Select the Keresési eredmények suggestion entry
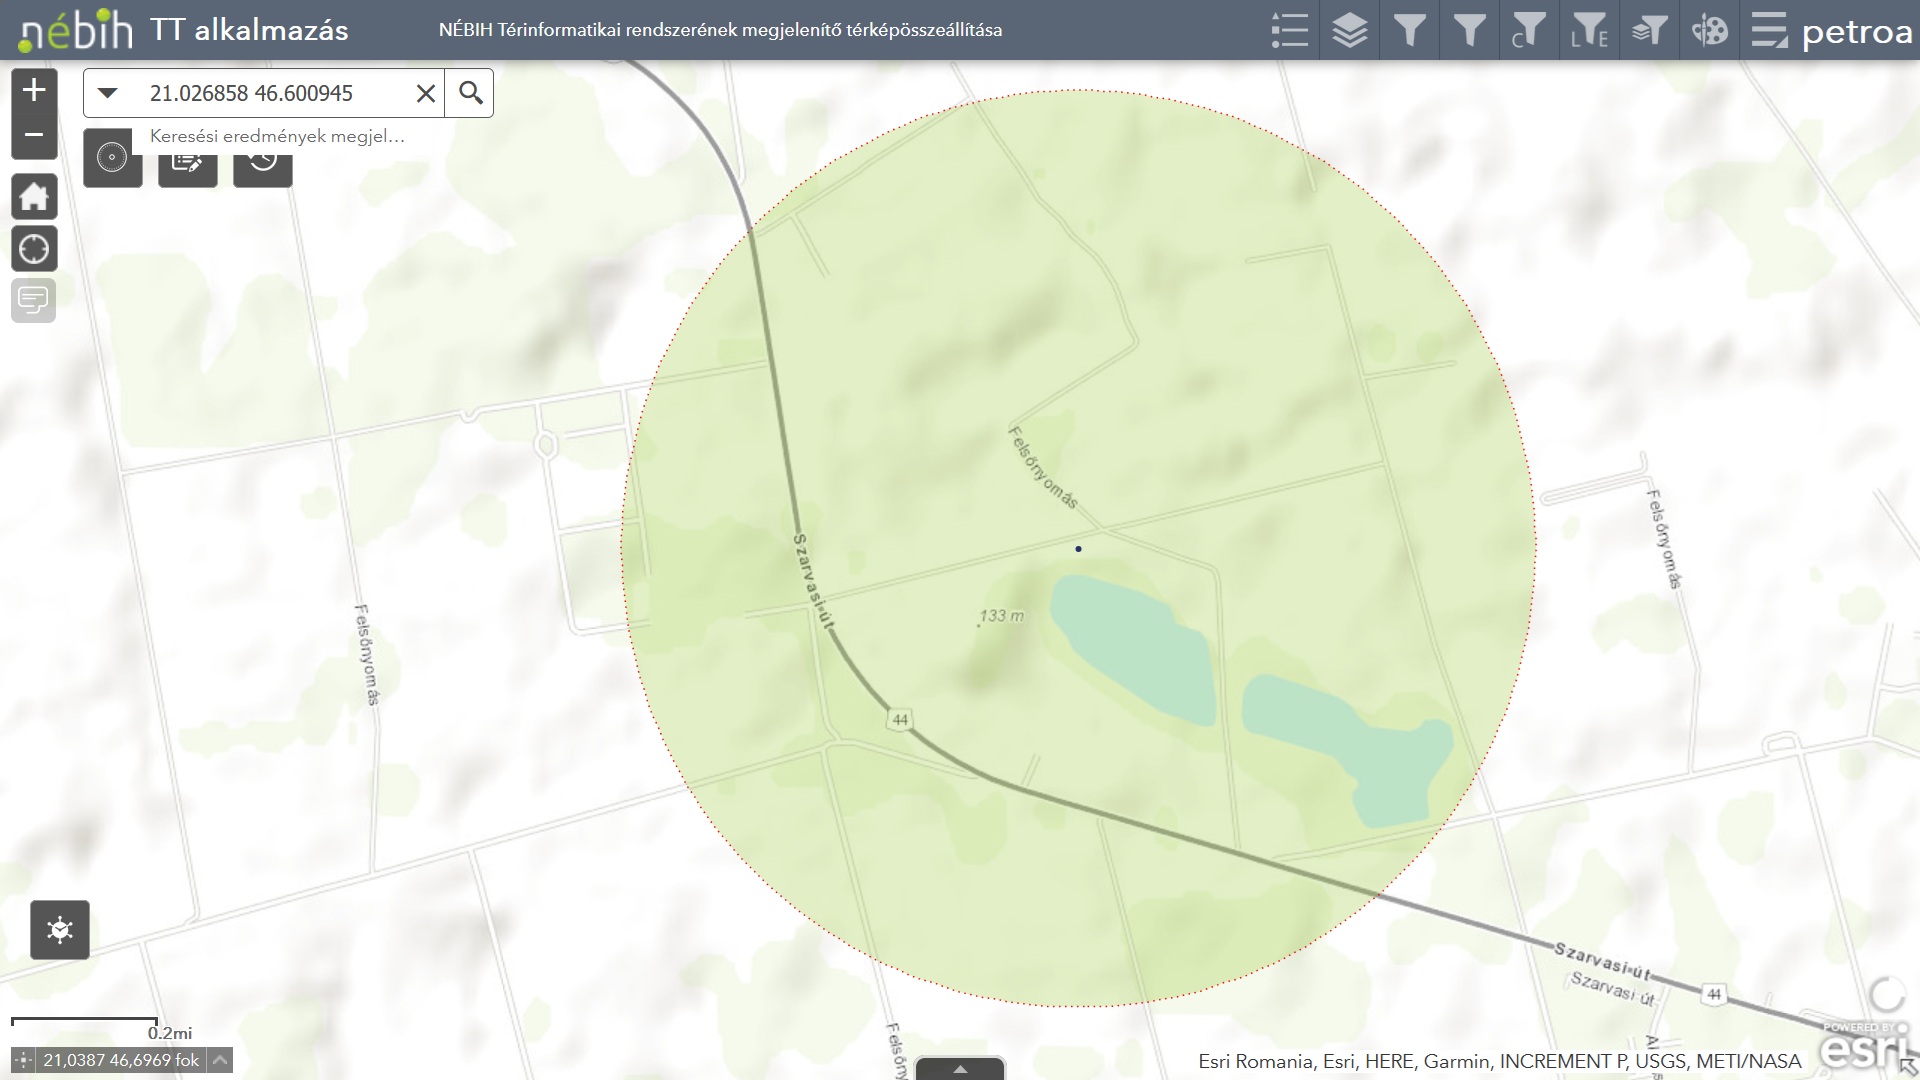1920x1080 pixels. (277, 136)
